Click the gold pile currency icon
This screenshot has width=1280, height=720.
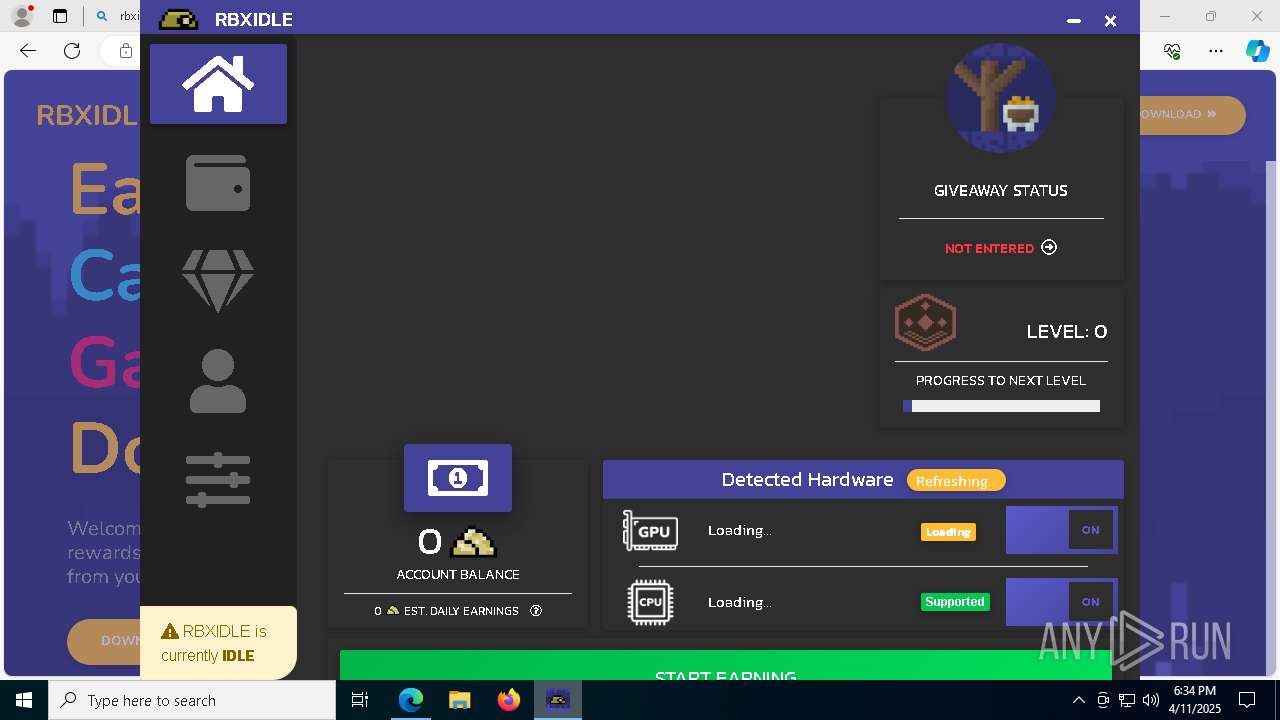(474, 542)
